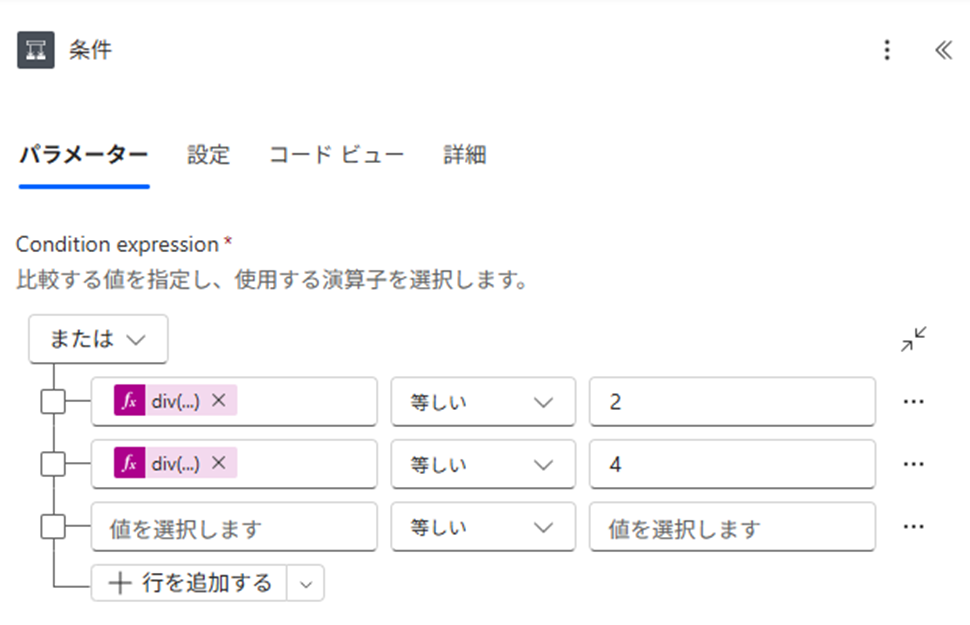The height and width of the screenshot is (625, 970).
Task: Collapse the panel with double chevron icon
Action: click(x=943, y=50)
